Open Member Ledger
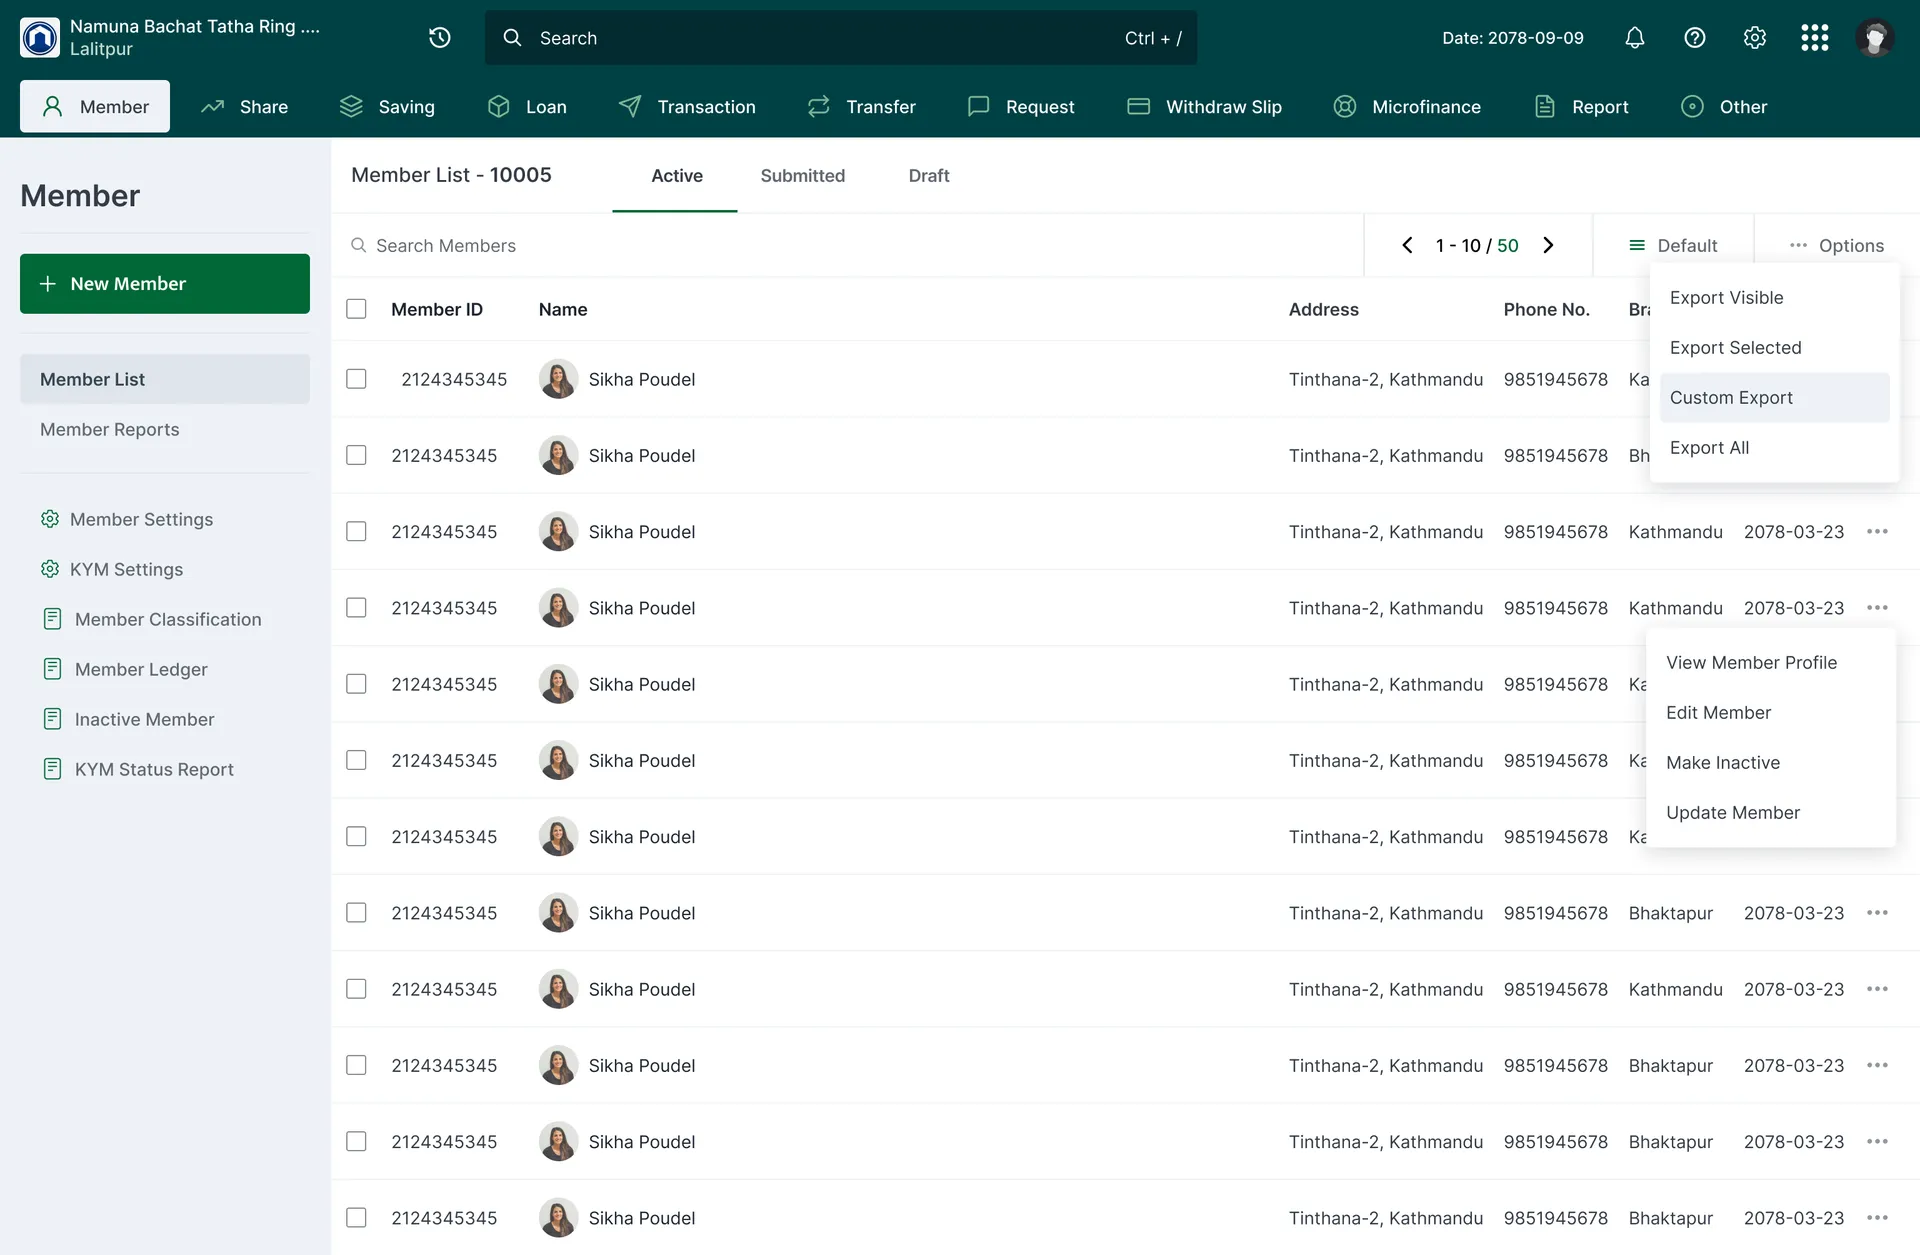 (124, 669)
